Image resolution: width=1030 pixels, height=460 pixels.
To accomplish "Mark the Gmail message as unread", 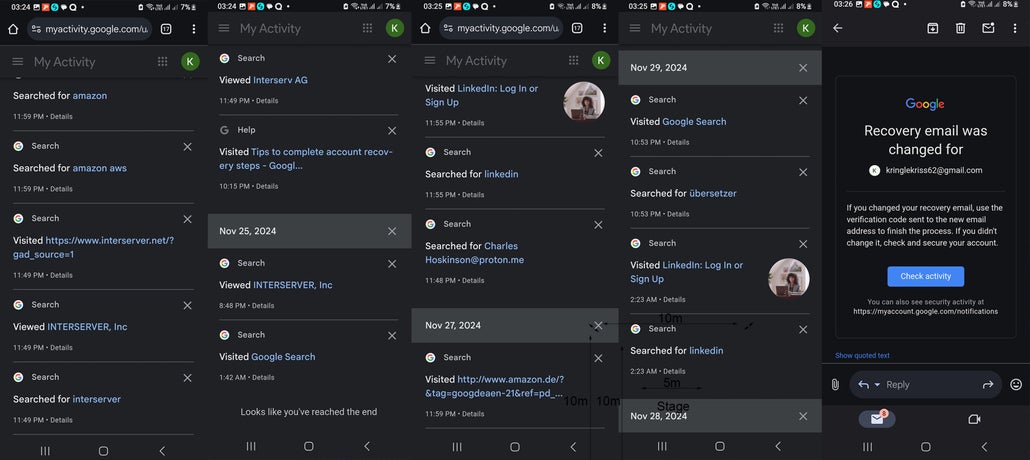I will tap(988, 28).
